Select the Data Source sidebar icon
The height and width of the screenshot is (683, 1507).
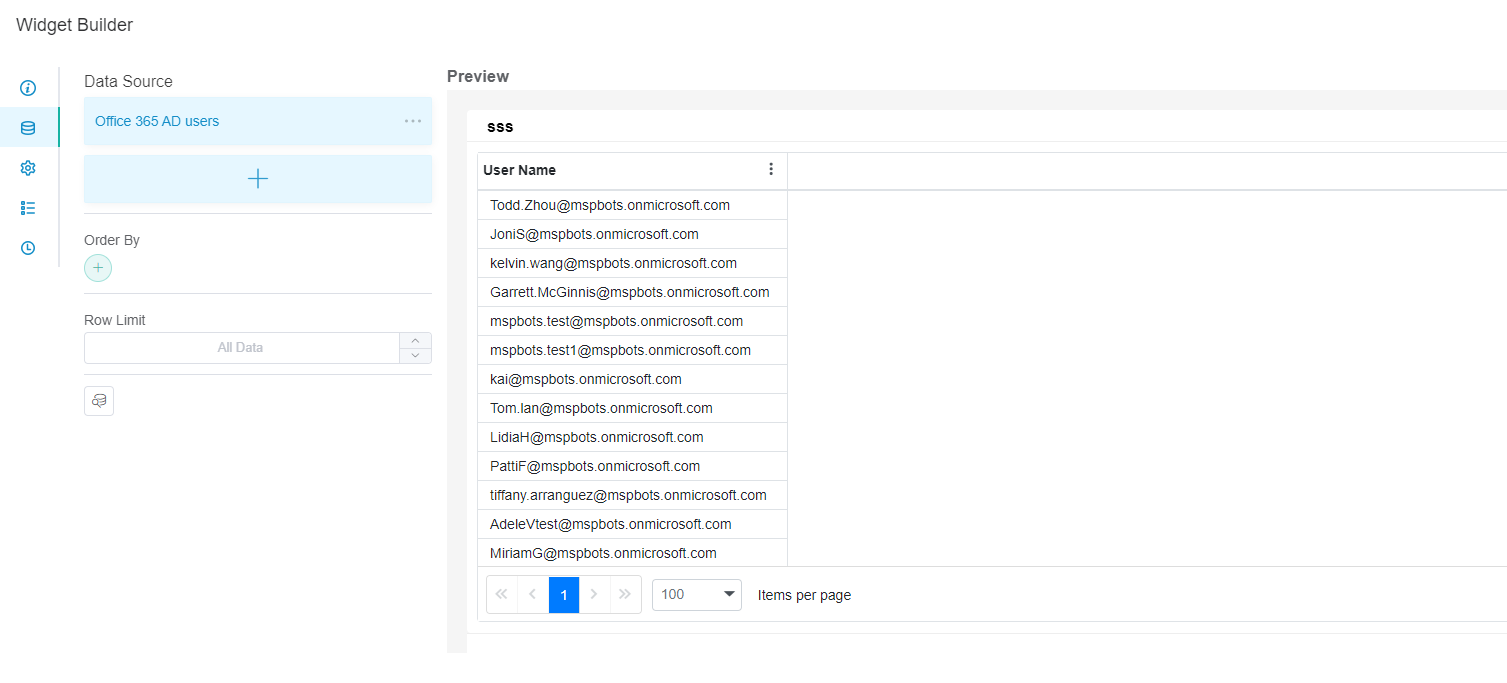pyautogui.click(x=27, y=128)
